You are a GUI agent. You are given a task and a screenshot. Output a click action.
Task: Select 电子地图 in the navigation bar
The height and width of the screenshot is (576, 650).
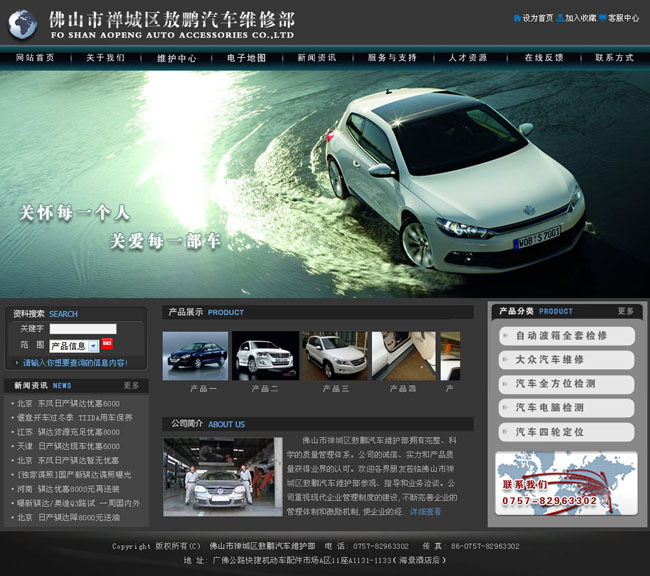pyautogui.click(x=246, y=58)
